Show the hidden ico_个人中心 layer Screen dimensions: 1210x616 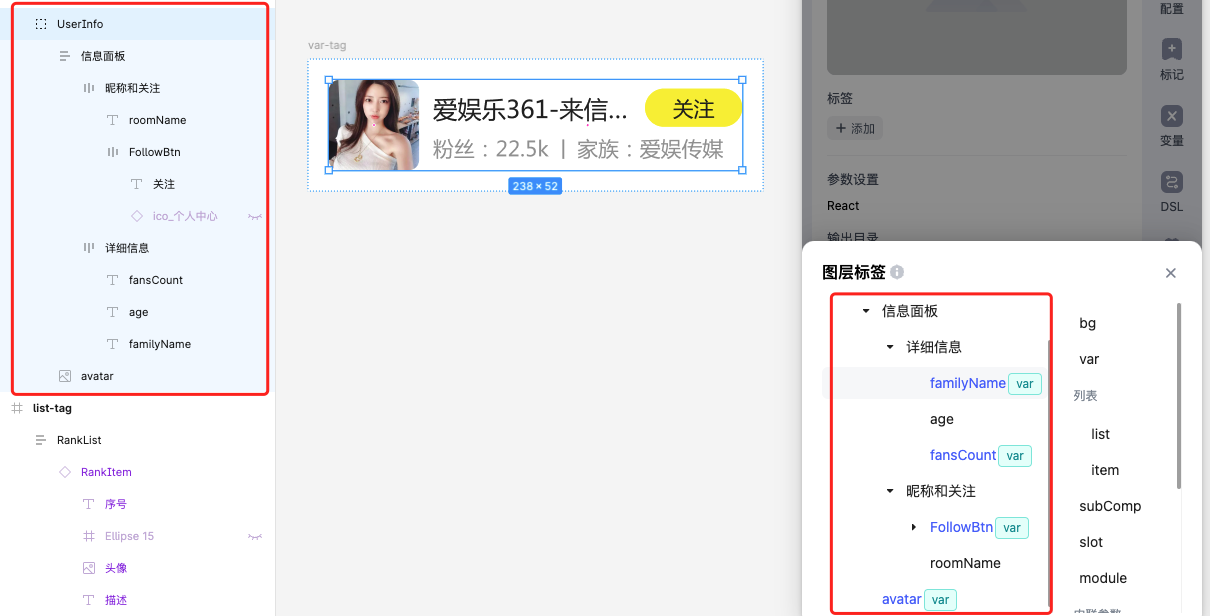(x=255, y=216)
